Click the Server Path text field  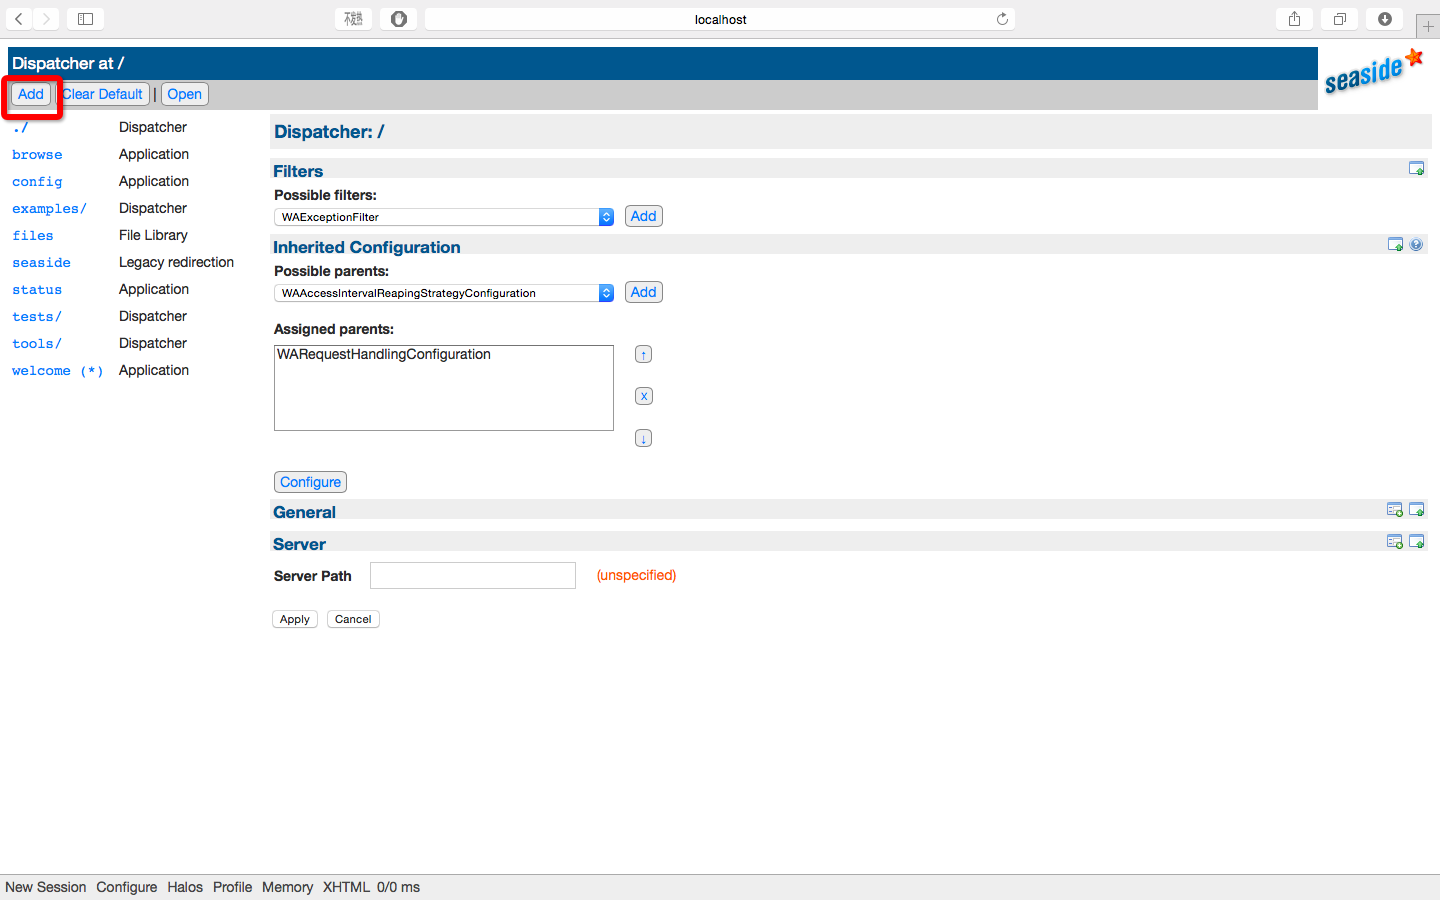pos(472,576)
